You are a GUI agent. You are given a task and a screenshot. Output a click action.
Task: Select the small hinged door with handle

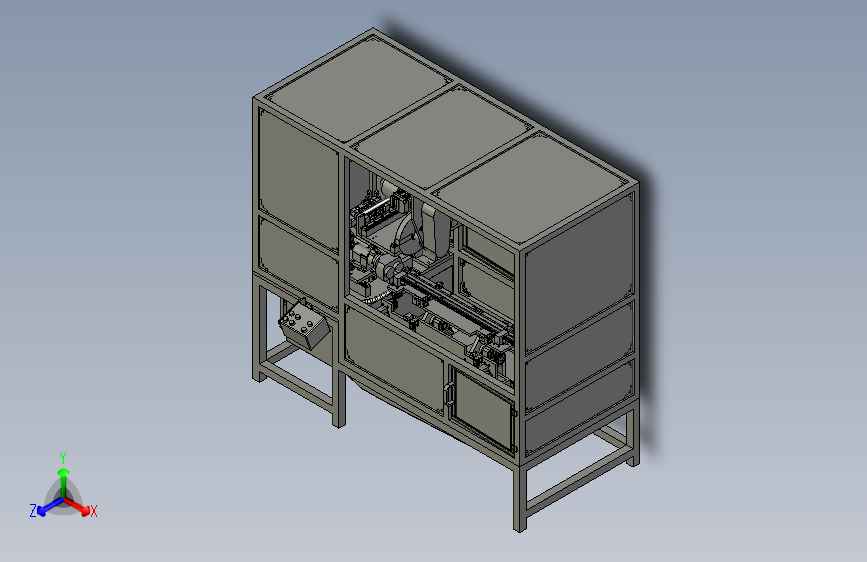pos(482,408)
